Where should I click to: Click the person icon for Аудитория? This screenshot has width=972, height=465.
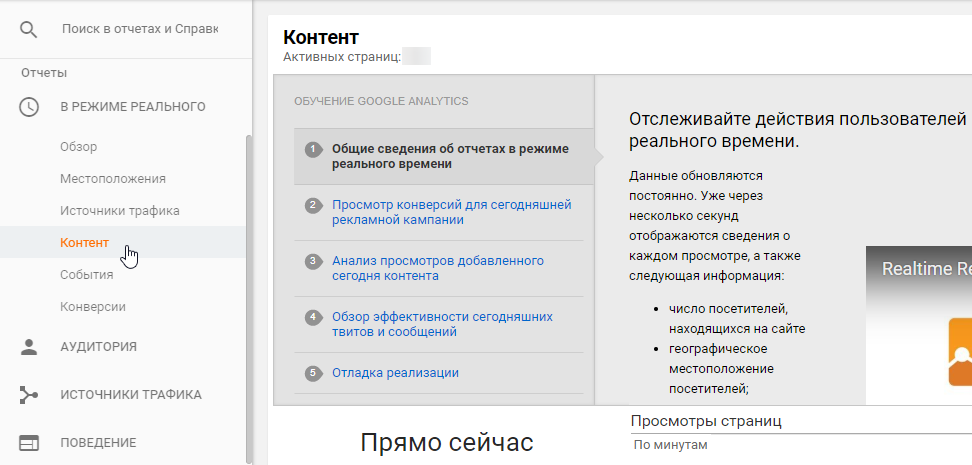29,347
